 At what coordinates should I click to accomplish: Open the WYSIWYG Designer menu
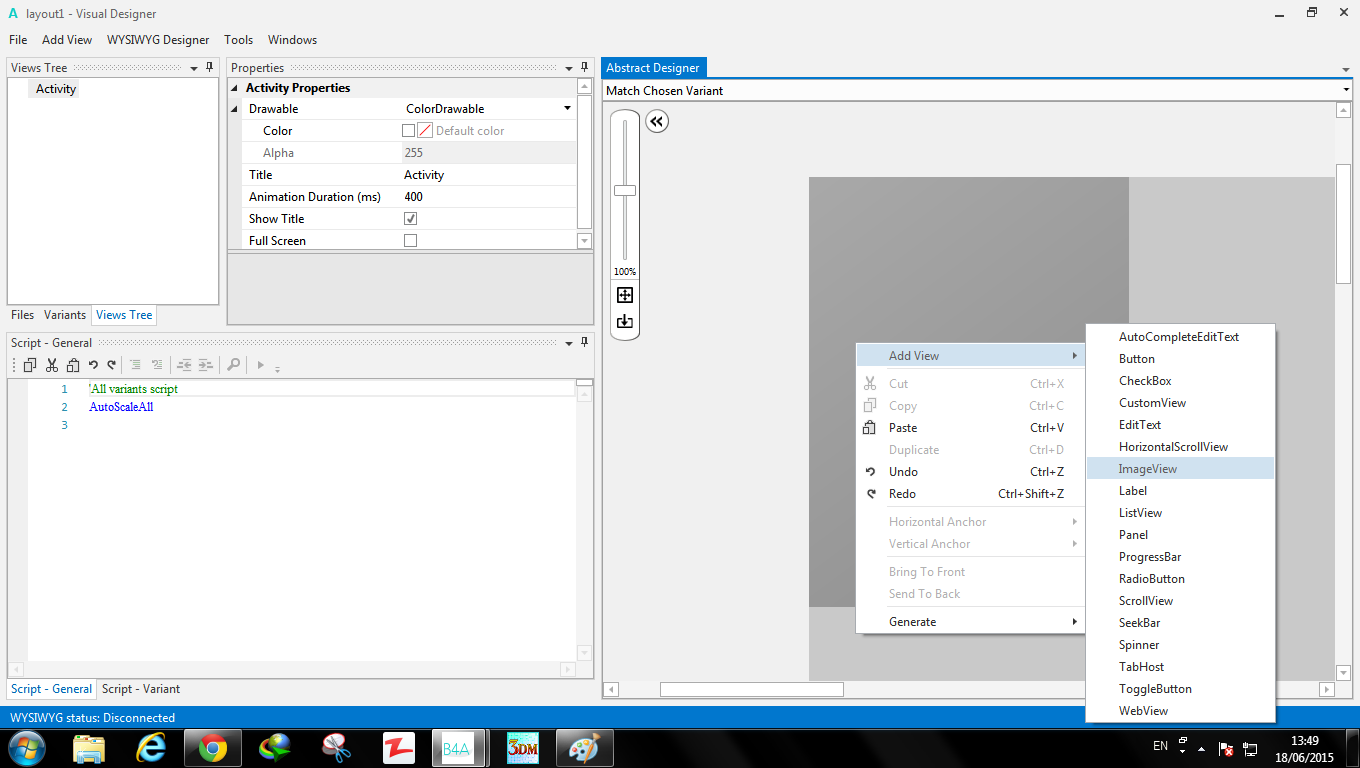click(x=158, y=40)
